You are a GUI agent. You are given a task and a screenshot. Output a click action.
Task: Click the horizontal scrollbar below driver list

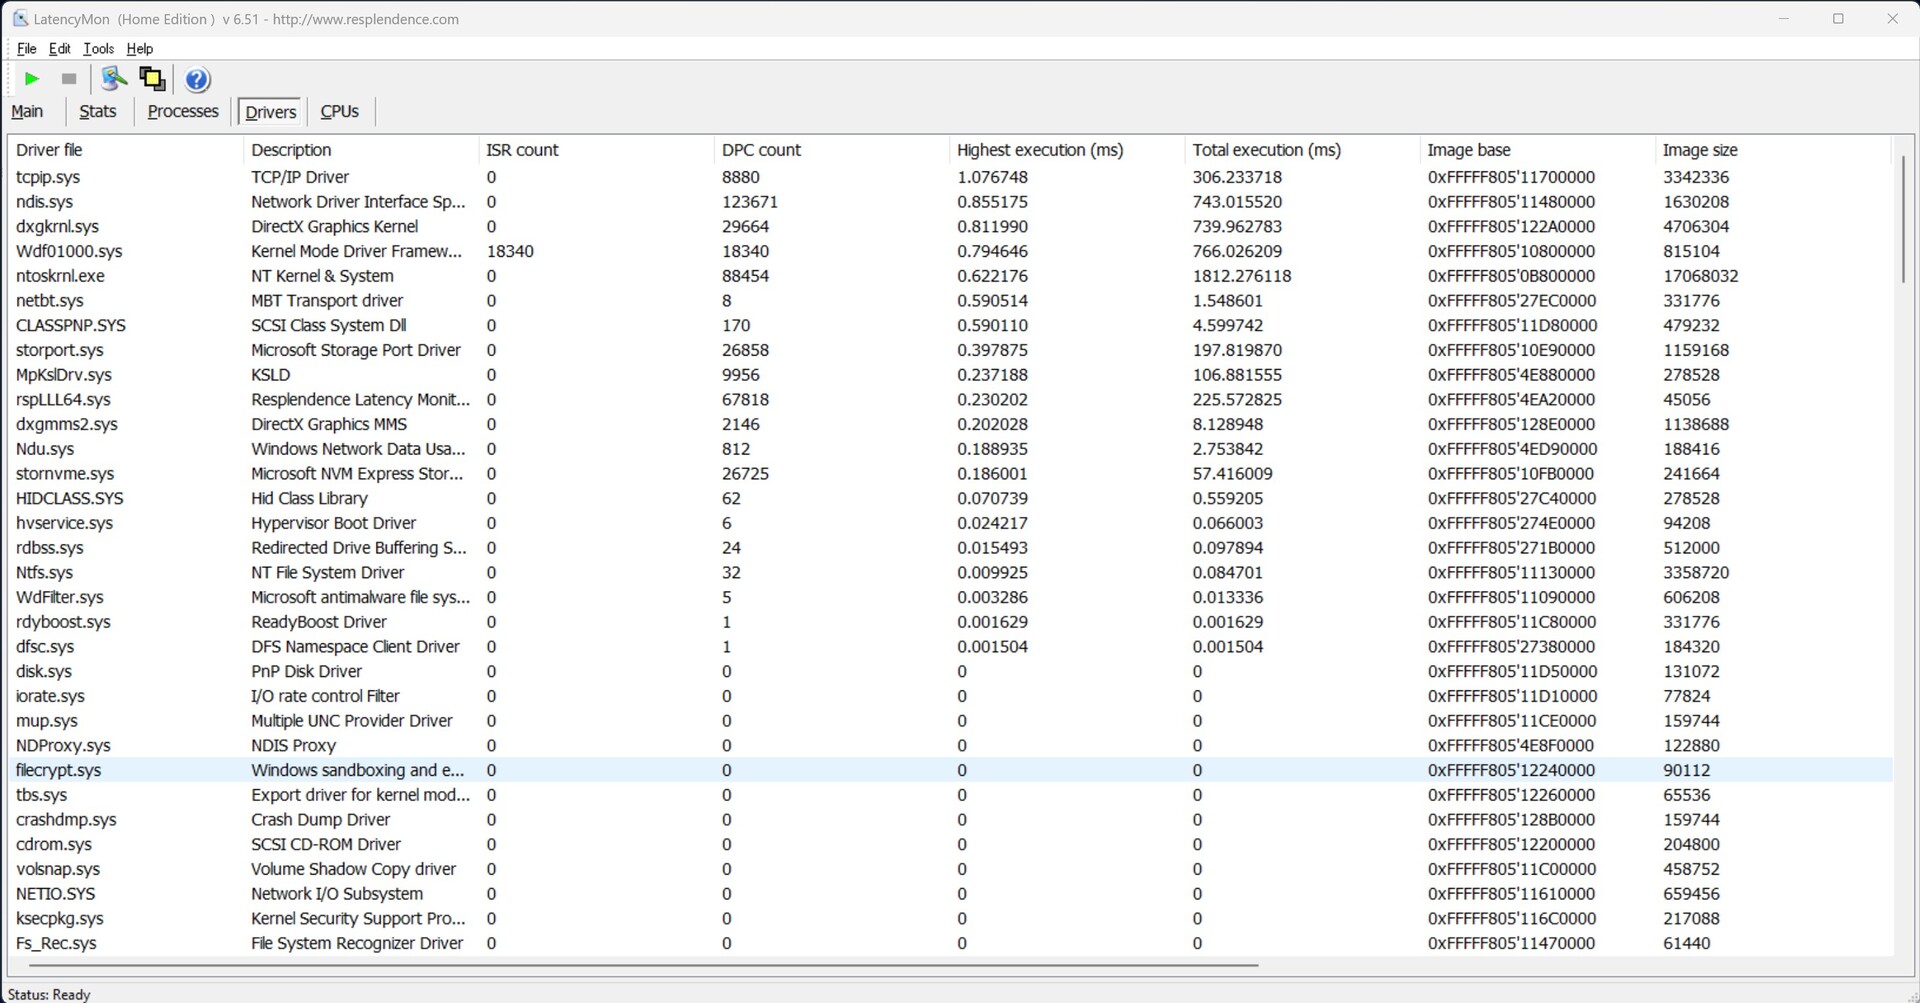(x=640, y=965)
